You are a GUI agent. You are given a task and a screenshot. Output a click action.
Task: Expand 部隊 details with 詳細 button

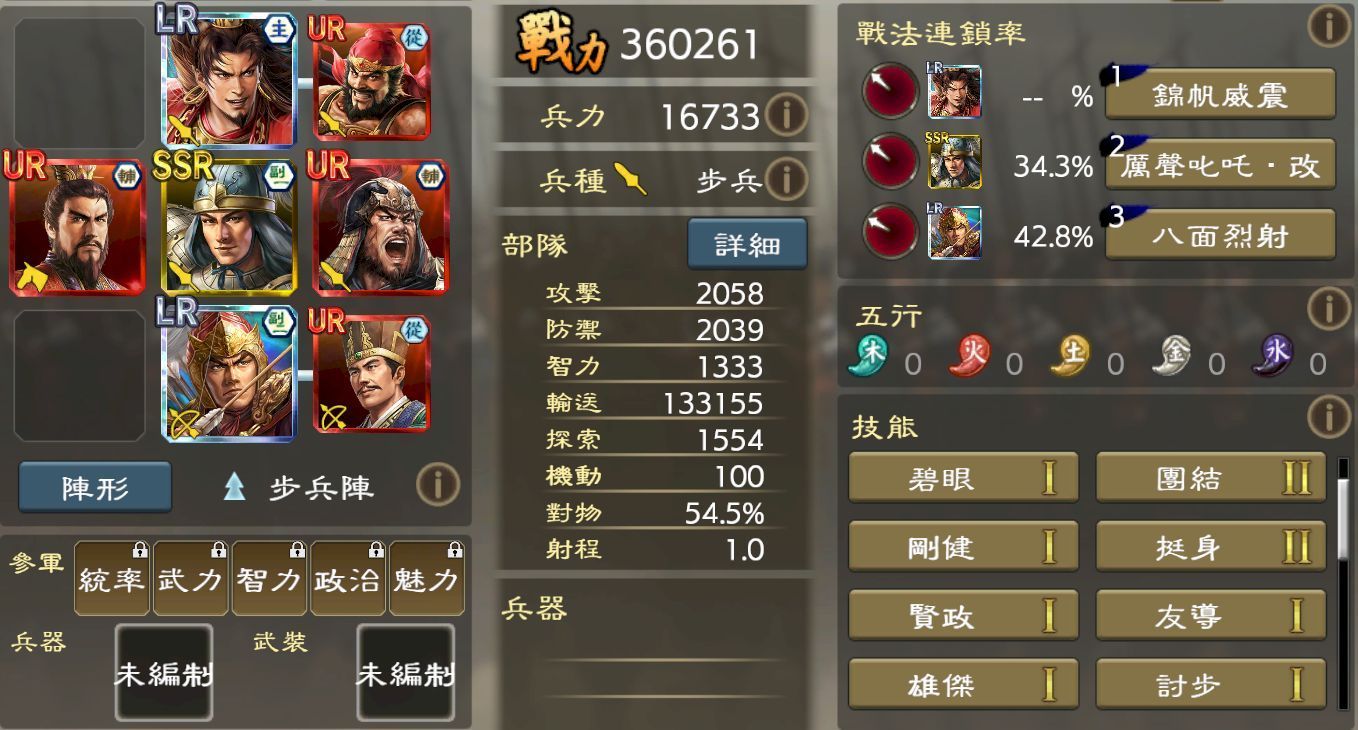(747, 244)
